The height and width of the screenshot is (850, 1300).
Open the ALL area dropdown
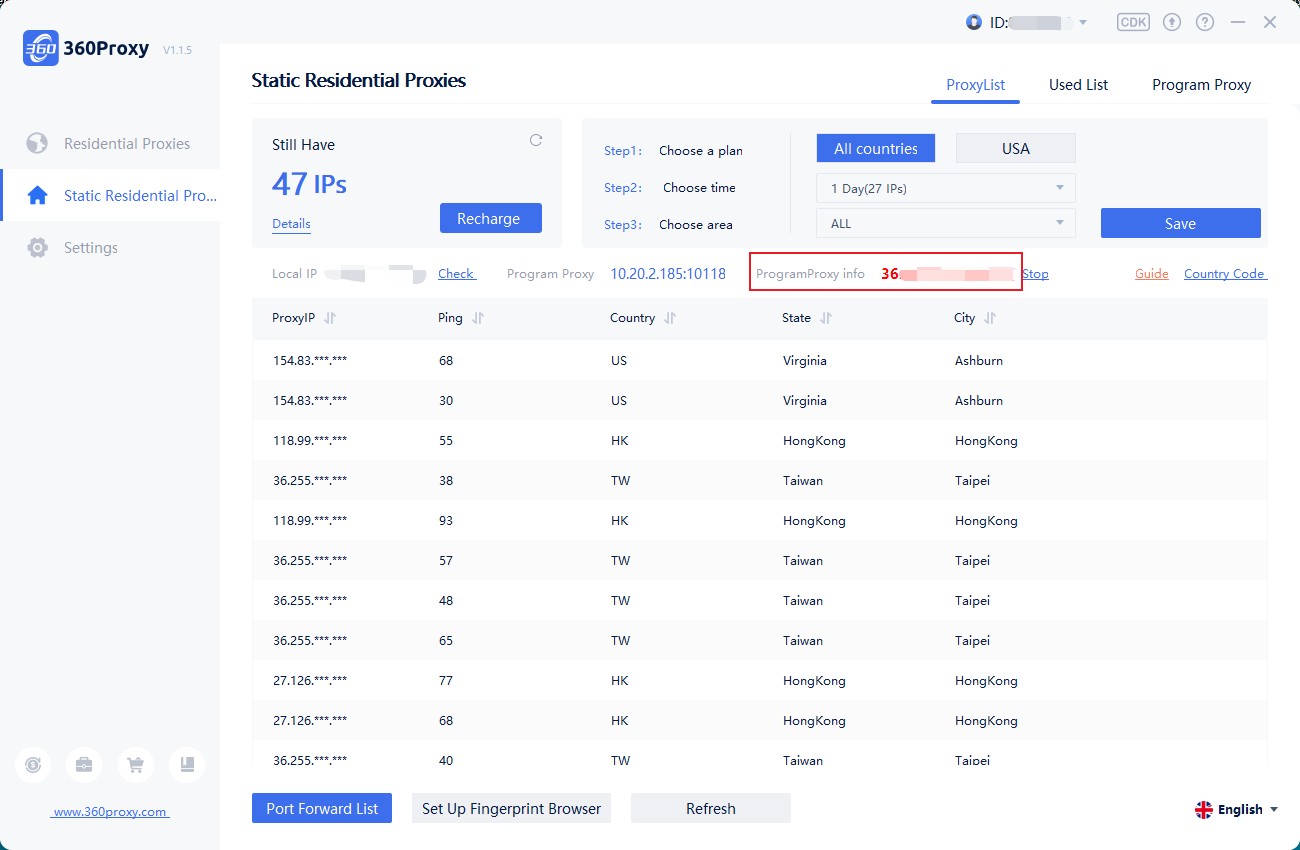[946, 224]
